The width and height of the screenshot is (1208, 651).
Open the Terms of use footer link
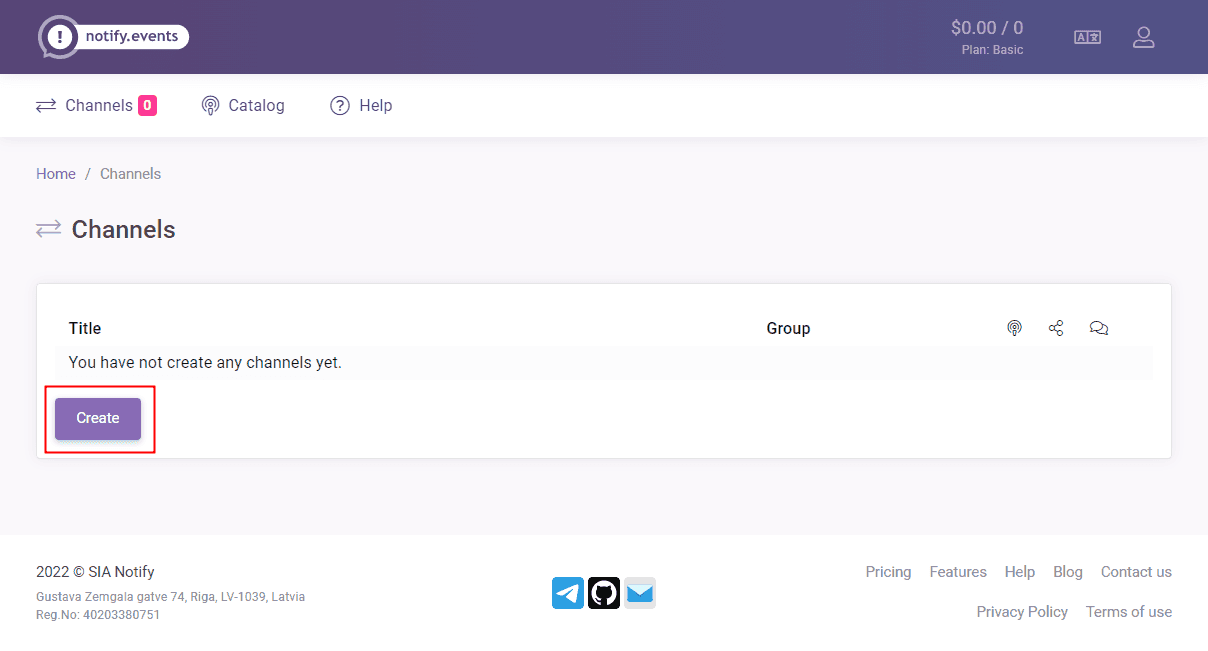tap(1129, 612)
